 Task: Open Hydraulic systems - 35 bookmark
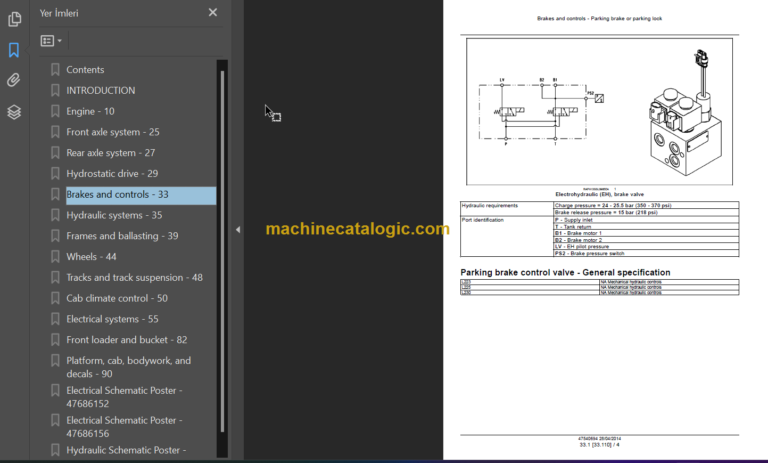click(x=114, y=215)
